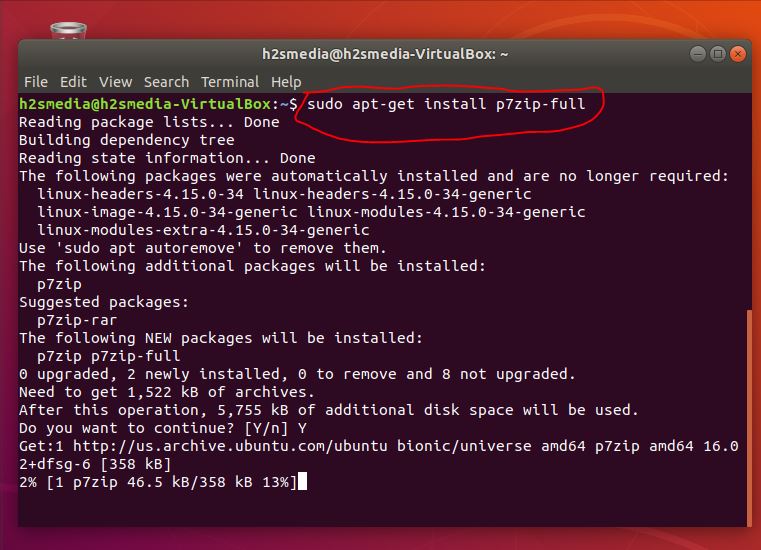Image resolution: width=761 pixels, height=550 pixels.
Task: Minimize the terminal window
Action: point(698,53)
